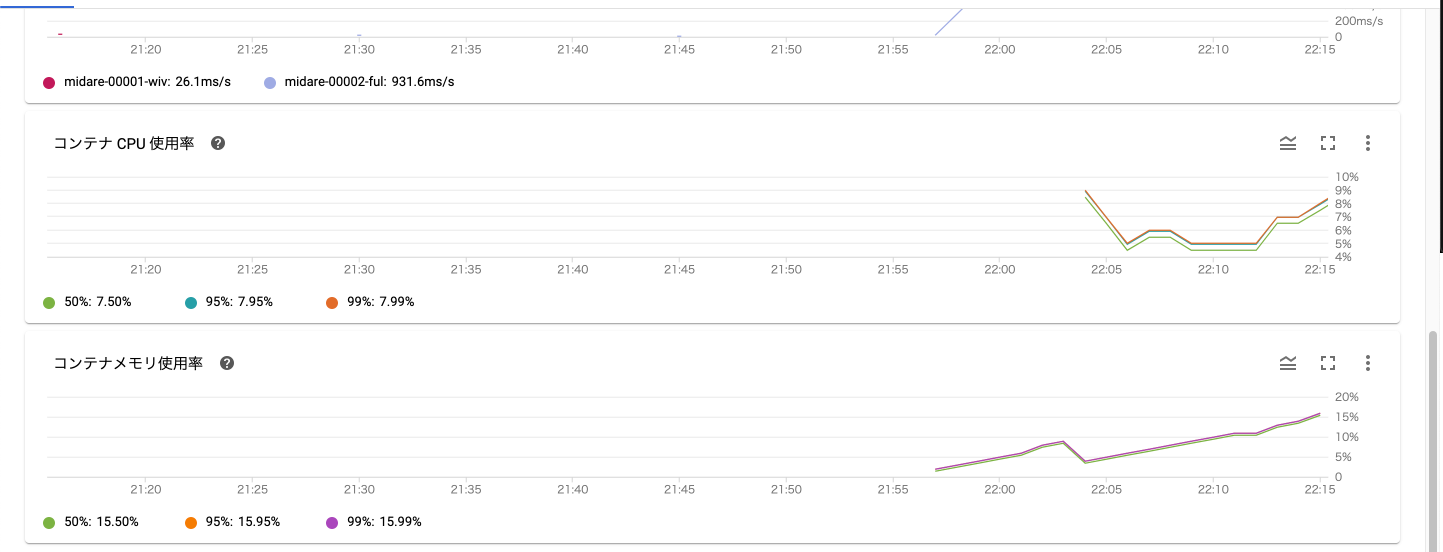Screen dimensions: 1443x552
Task: Click the page's vertical scrollbar thumb
Action: coord(1435,440)
